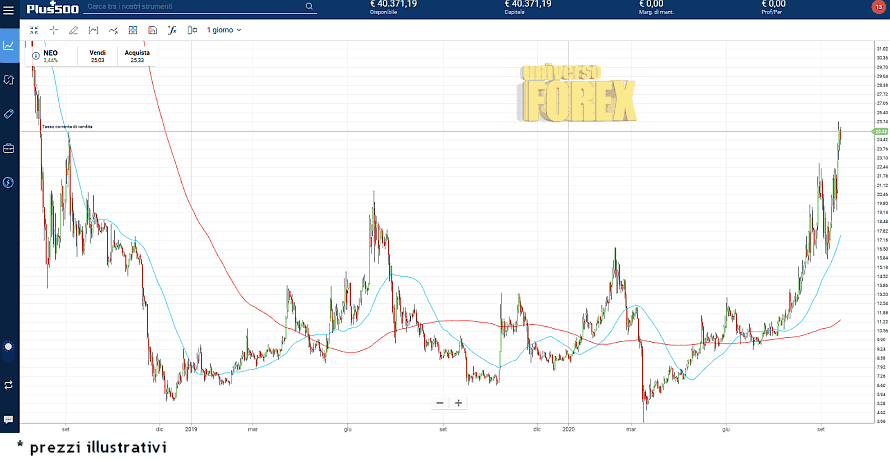Screen dimensions: 890x462
Task: Switch account mode via arrows icon
Action: 9,384
